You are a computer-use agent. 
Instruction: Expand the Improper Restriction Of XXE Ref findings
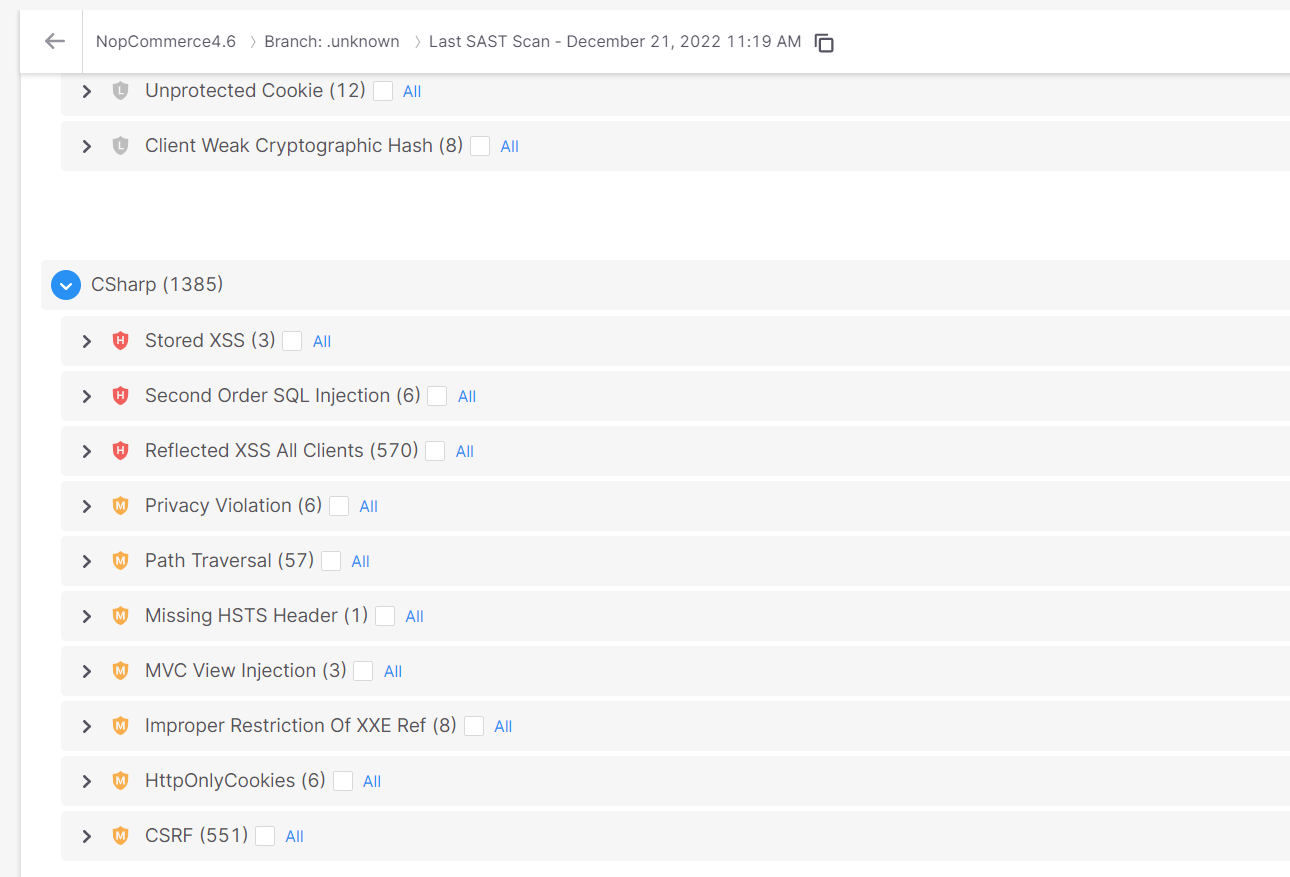point(86,726)
